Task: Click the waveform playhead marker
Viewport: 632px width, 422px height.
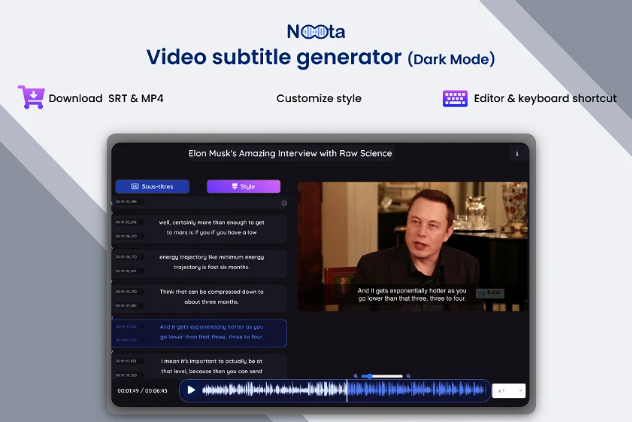Action: (x=347, y=390)
